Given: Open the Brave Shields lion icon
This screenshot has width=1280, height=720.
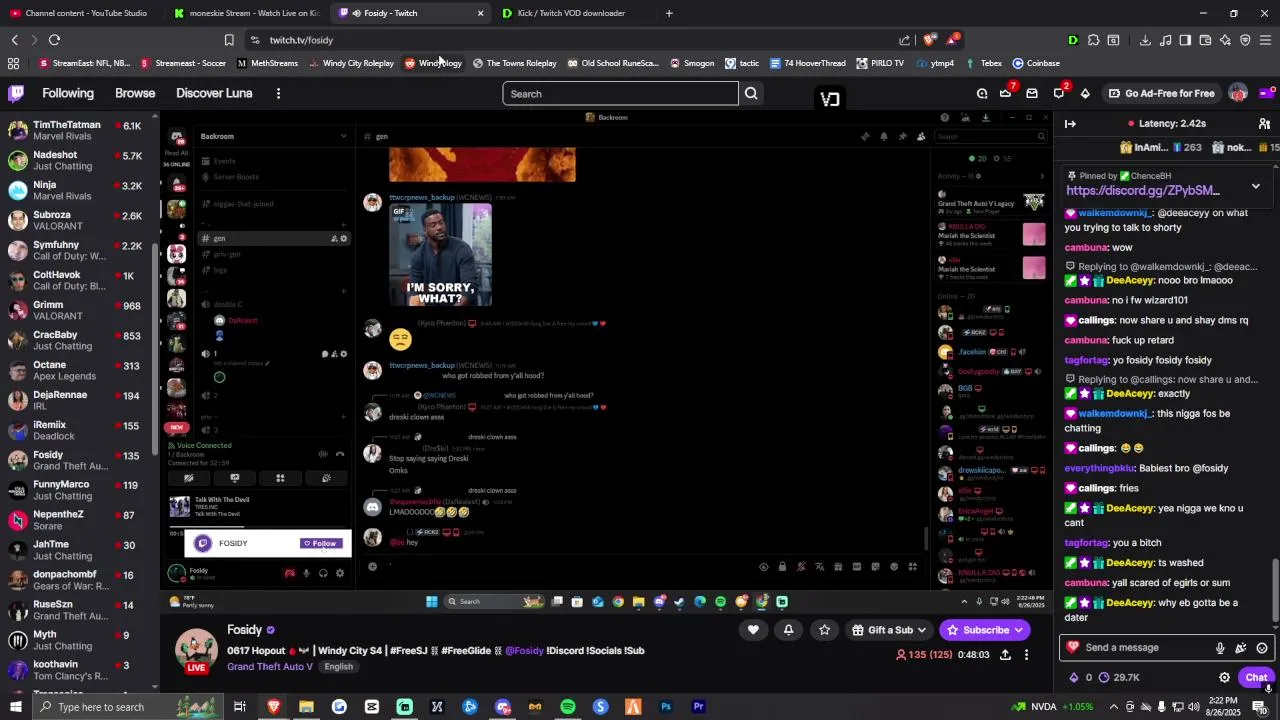Looking at the screenshot, I should click(929, 40).
